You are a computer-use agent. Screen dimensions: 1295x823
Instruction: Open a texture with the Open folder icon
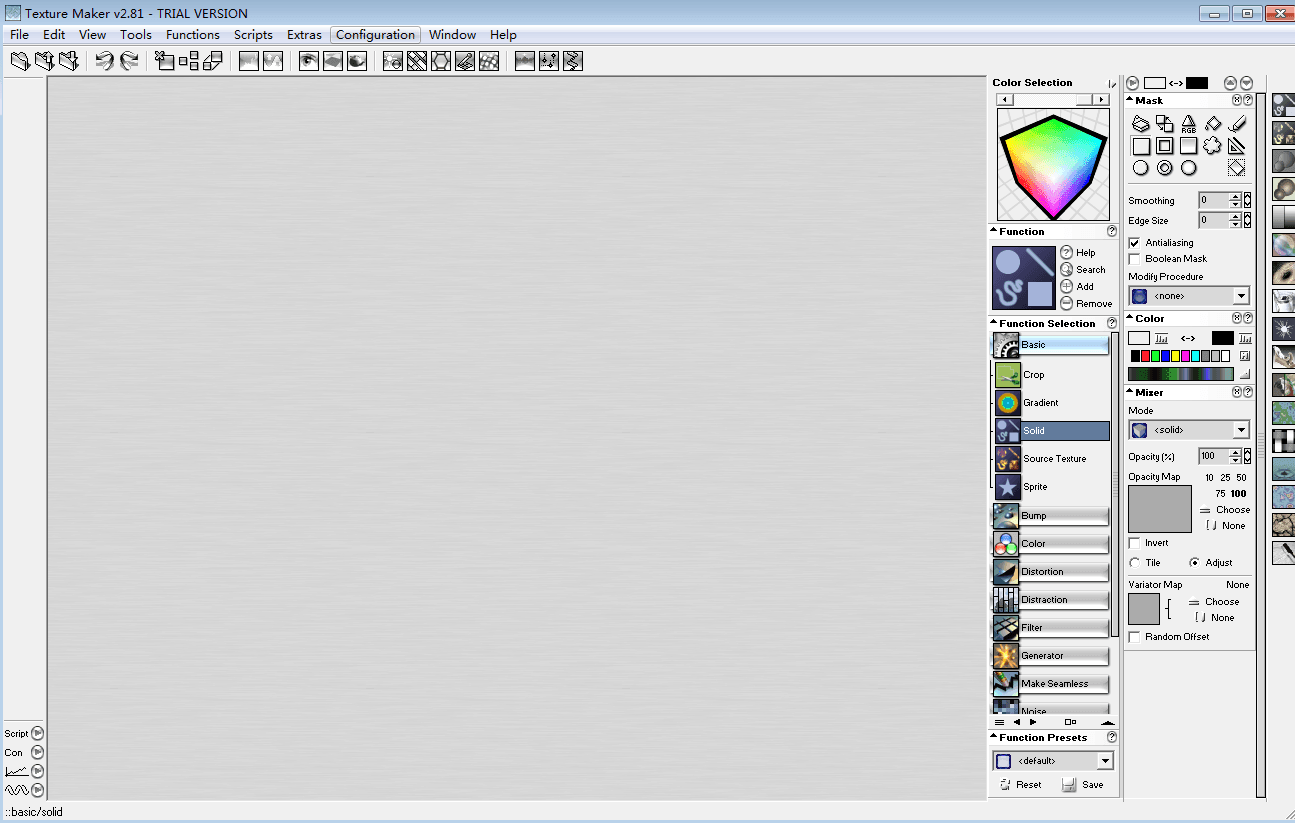(x=19, y=61)
